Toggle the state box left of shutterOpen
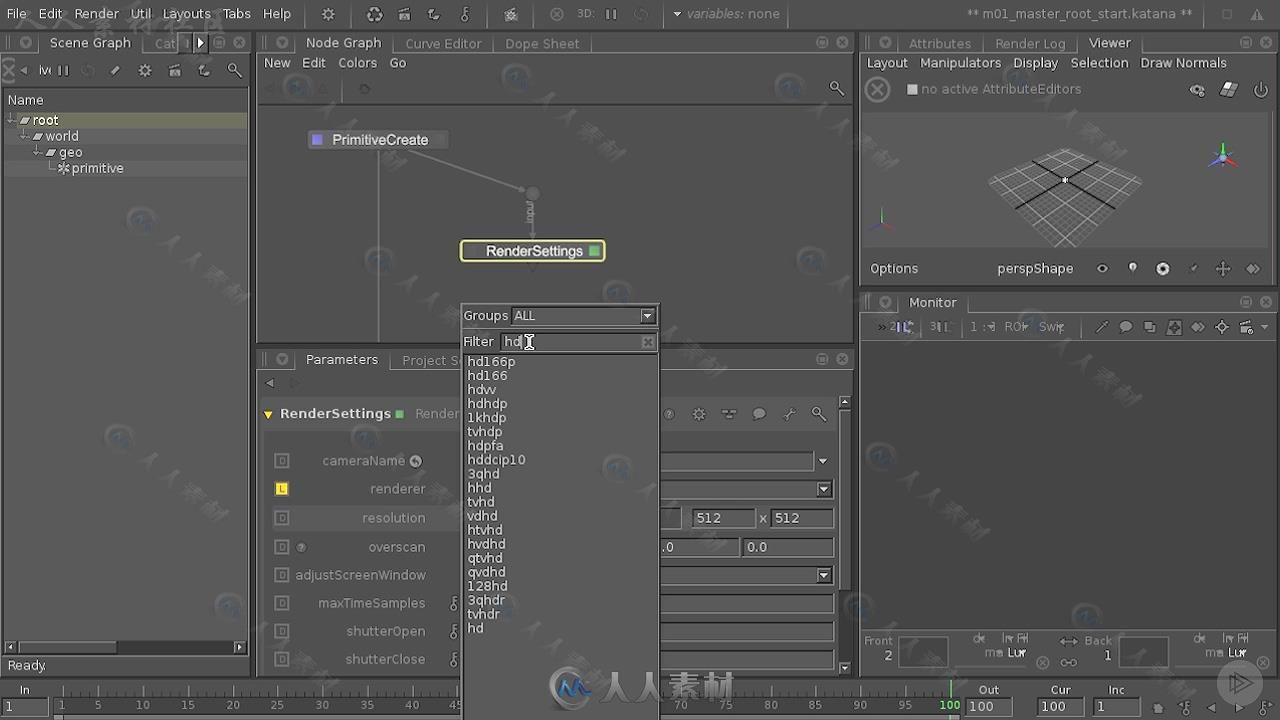The width and height of the screenshot is (1280, 720). tap(282, 631)
